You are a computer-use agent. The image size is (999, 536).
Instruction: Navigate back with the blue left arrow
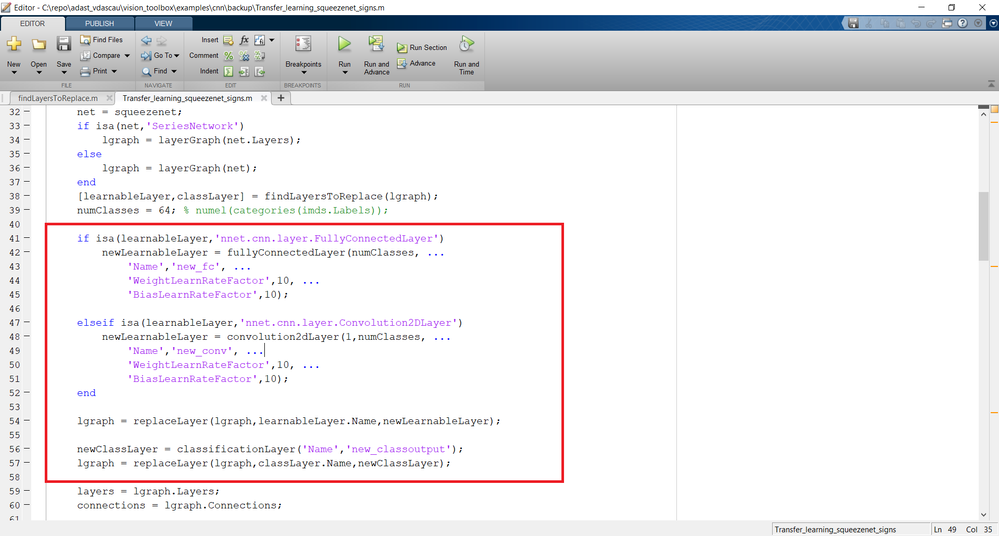[147, 40]
